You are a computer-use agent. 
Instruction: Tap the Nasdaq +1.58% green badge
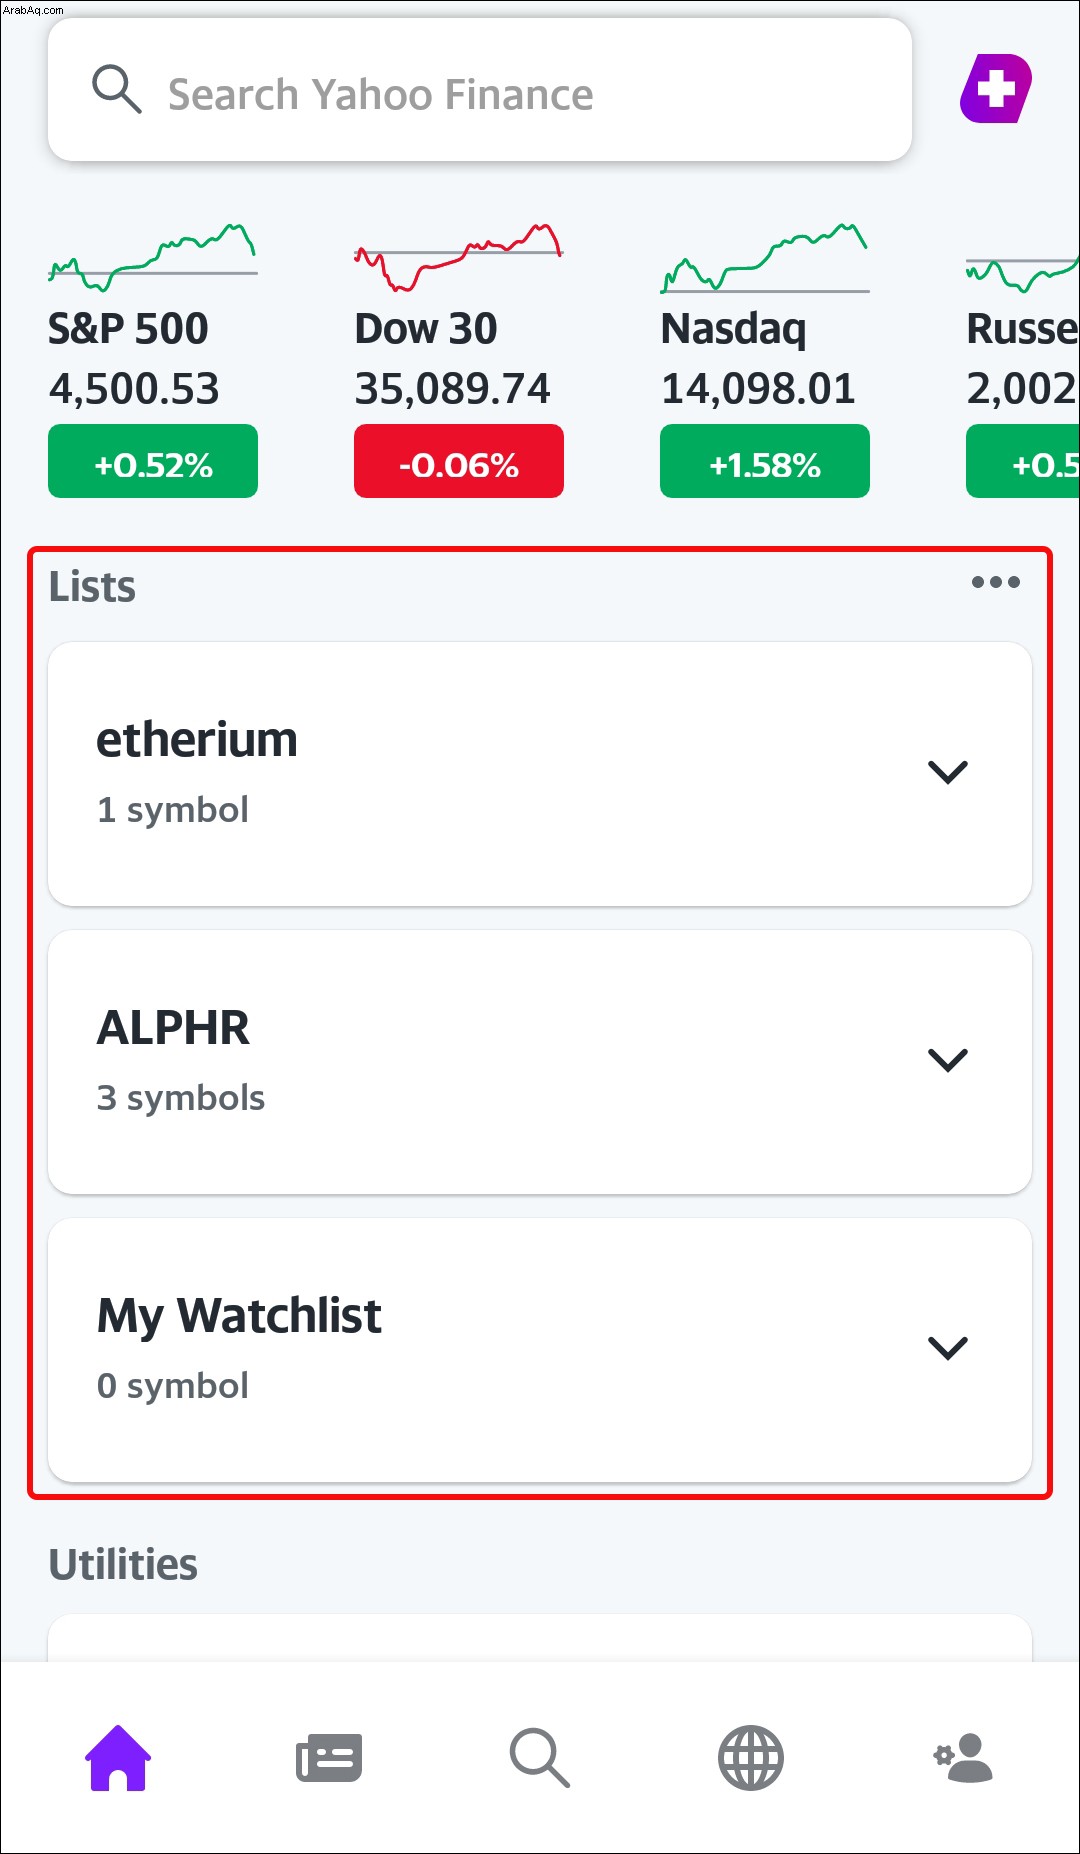click(765, 461)
